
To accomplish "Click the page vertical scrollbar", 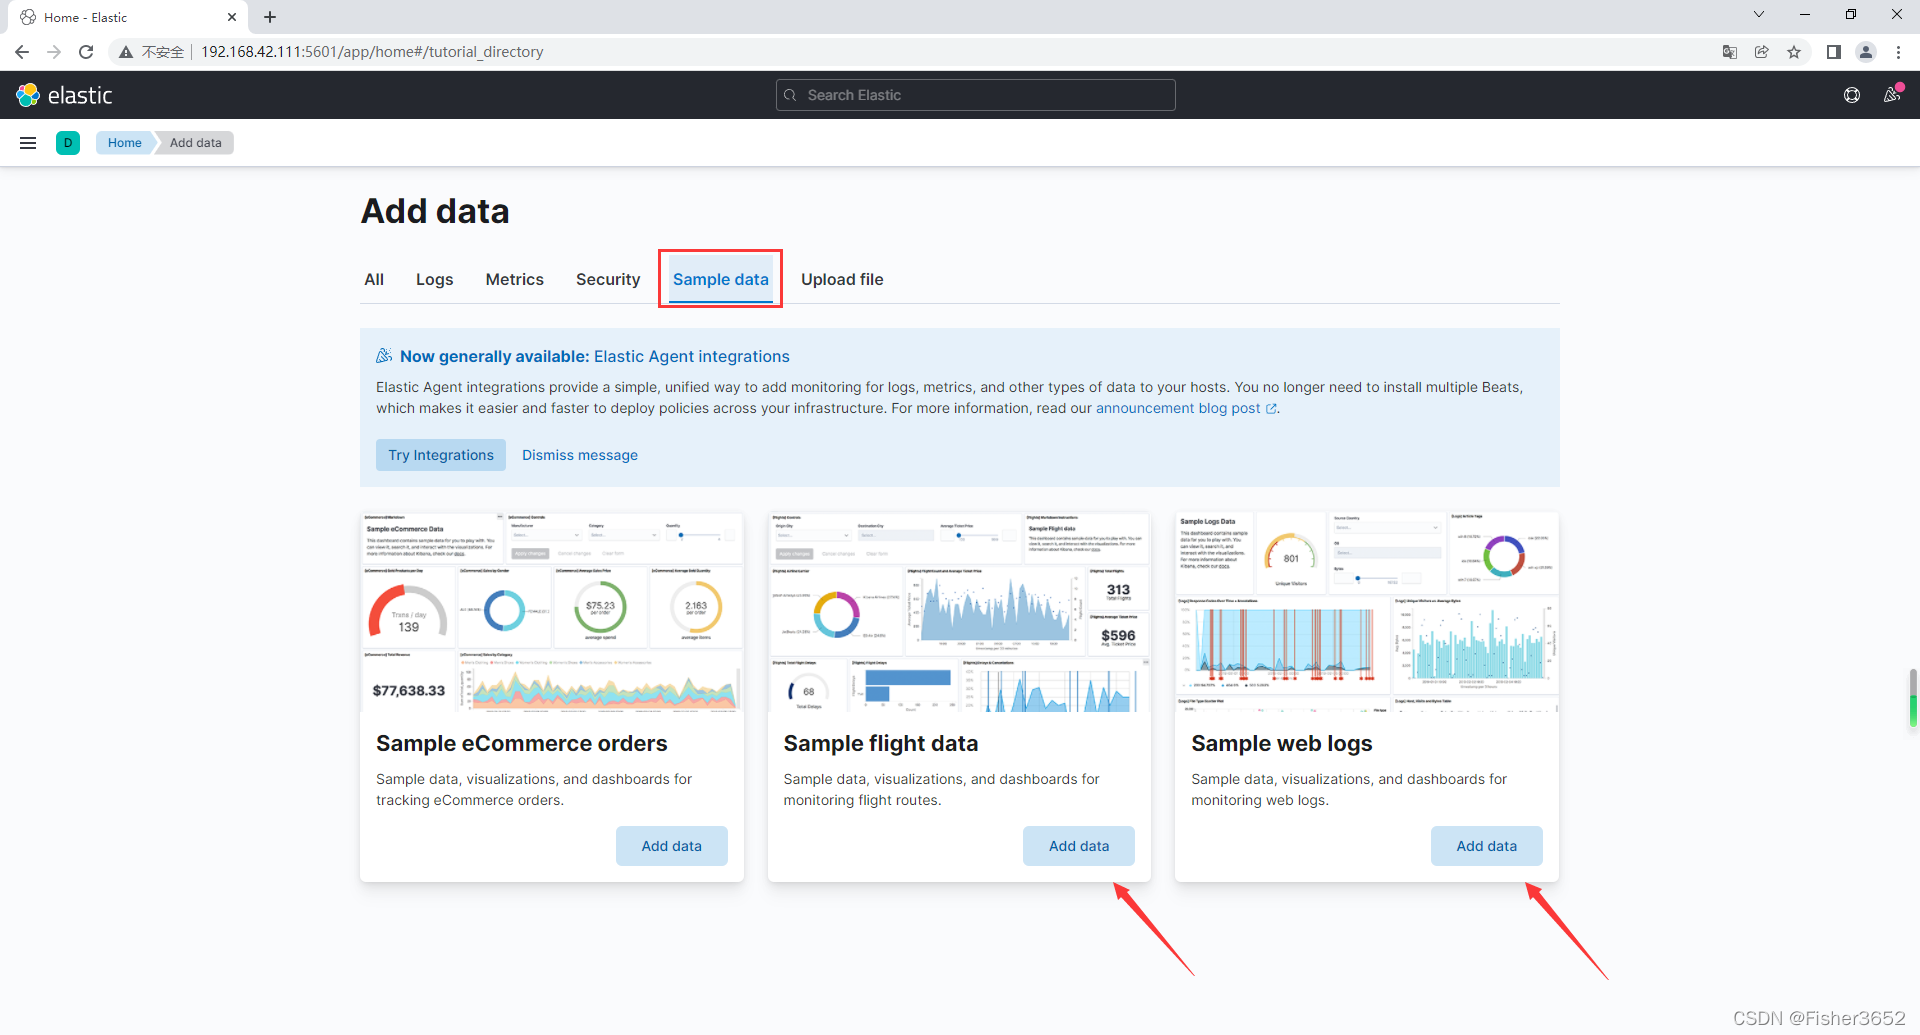I will 1913,697.
